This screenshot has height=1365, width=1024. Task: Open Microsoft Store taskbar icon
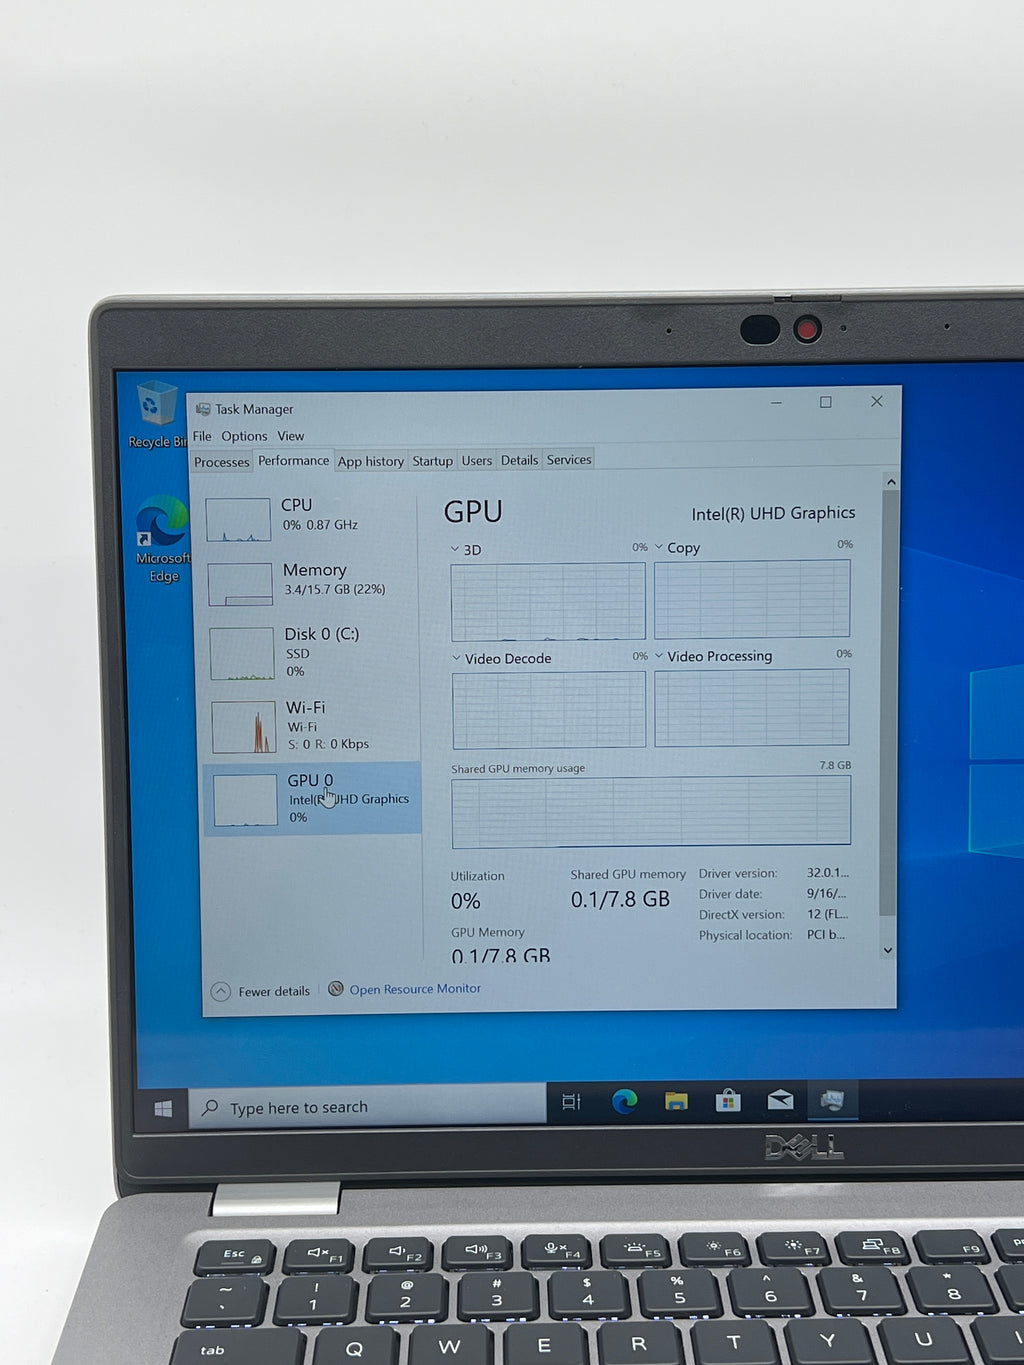tap(728, 1101)
